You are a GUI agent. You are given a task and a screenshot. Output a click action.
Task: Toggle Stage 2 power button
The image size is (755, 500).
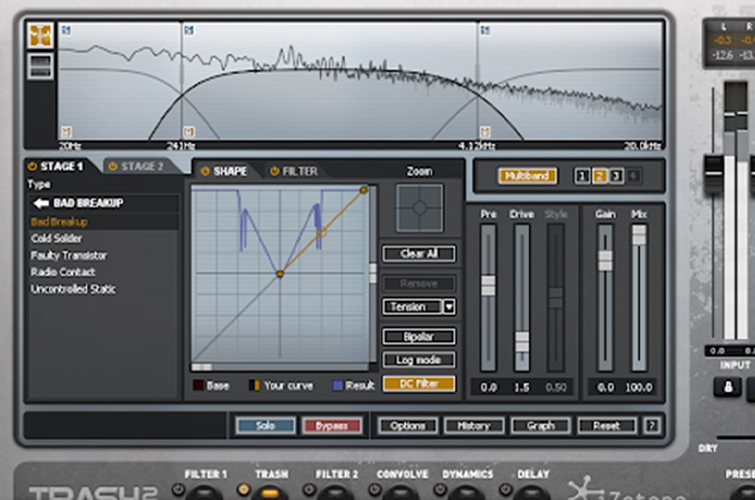pyautogui.click(x=113, y=167)
